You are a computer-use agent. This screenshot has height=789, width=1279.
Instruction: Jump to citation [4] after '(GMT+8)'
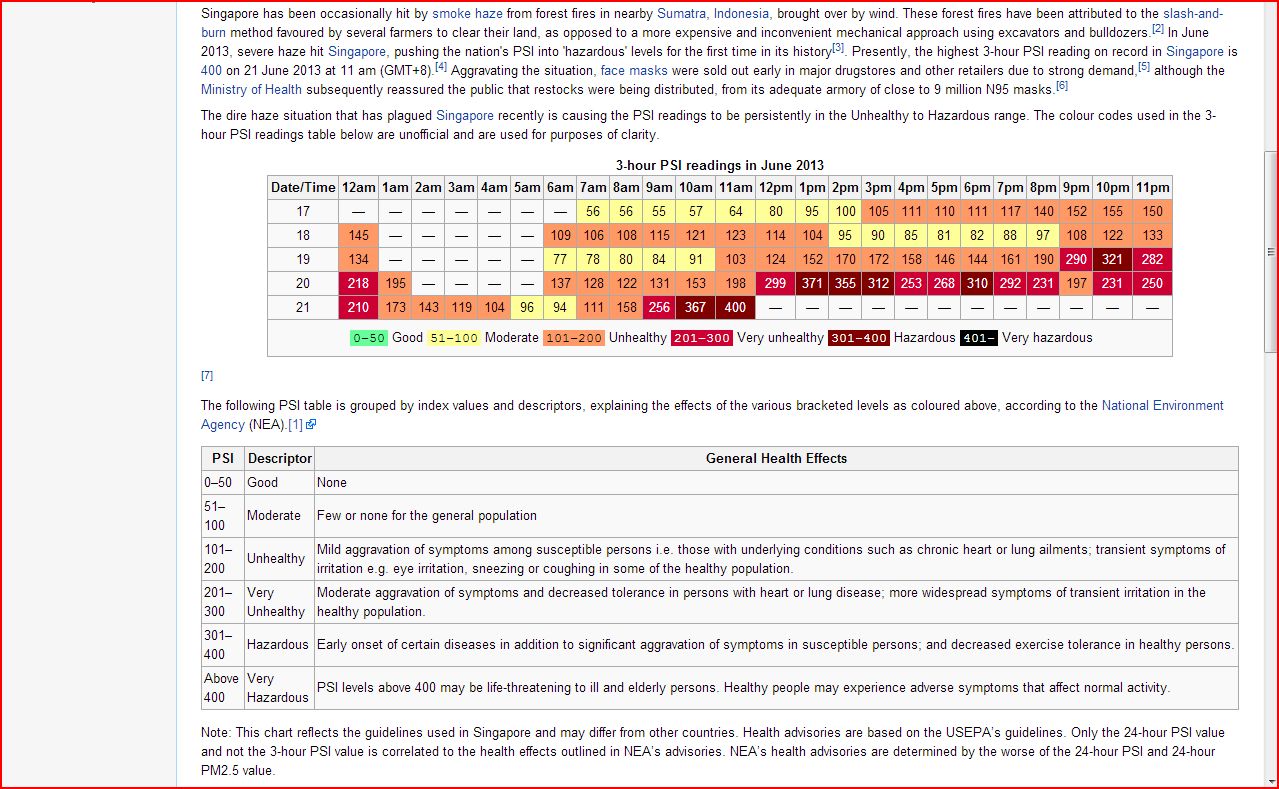[x=441, y=67]
